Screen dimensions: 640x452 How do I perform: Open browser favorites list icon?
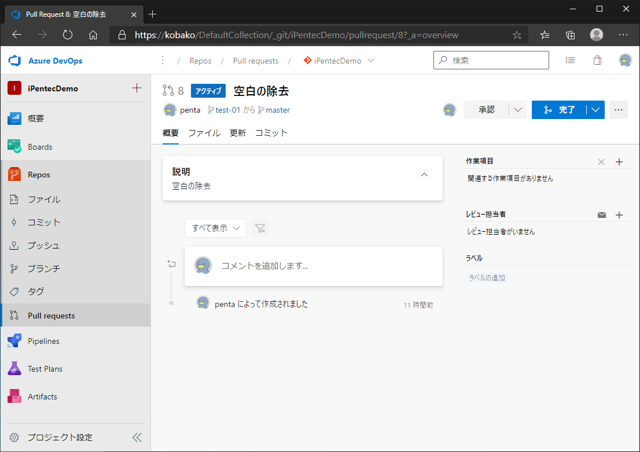pos(544,35)
